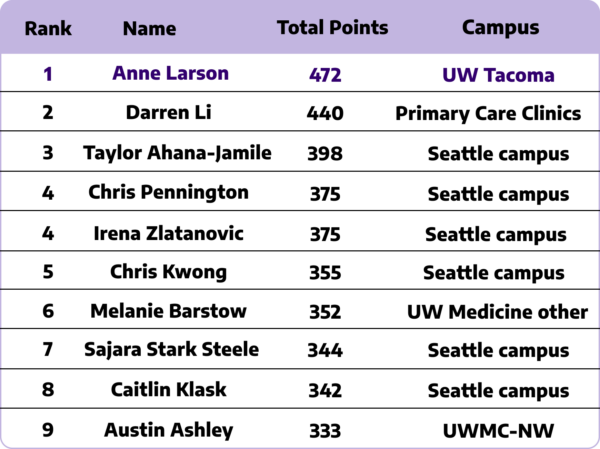Select Irena Zlatanovic's name
The width and height of the screenshot is (600, 449).
pyautogui.click(x=168, y=232)
